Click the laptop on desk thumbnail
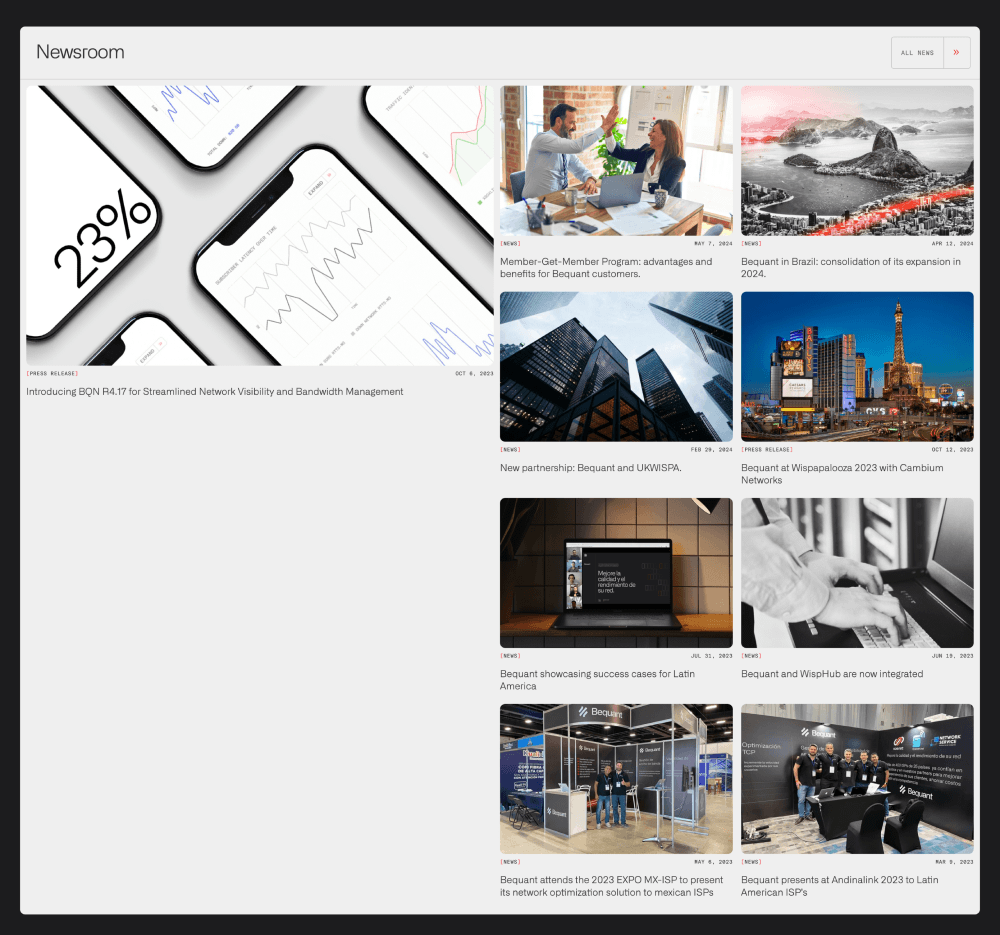 click(616, 573)
